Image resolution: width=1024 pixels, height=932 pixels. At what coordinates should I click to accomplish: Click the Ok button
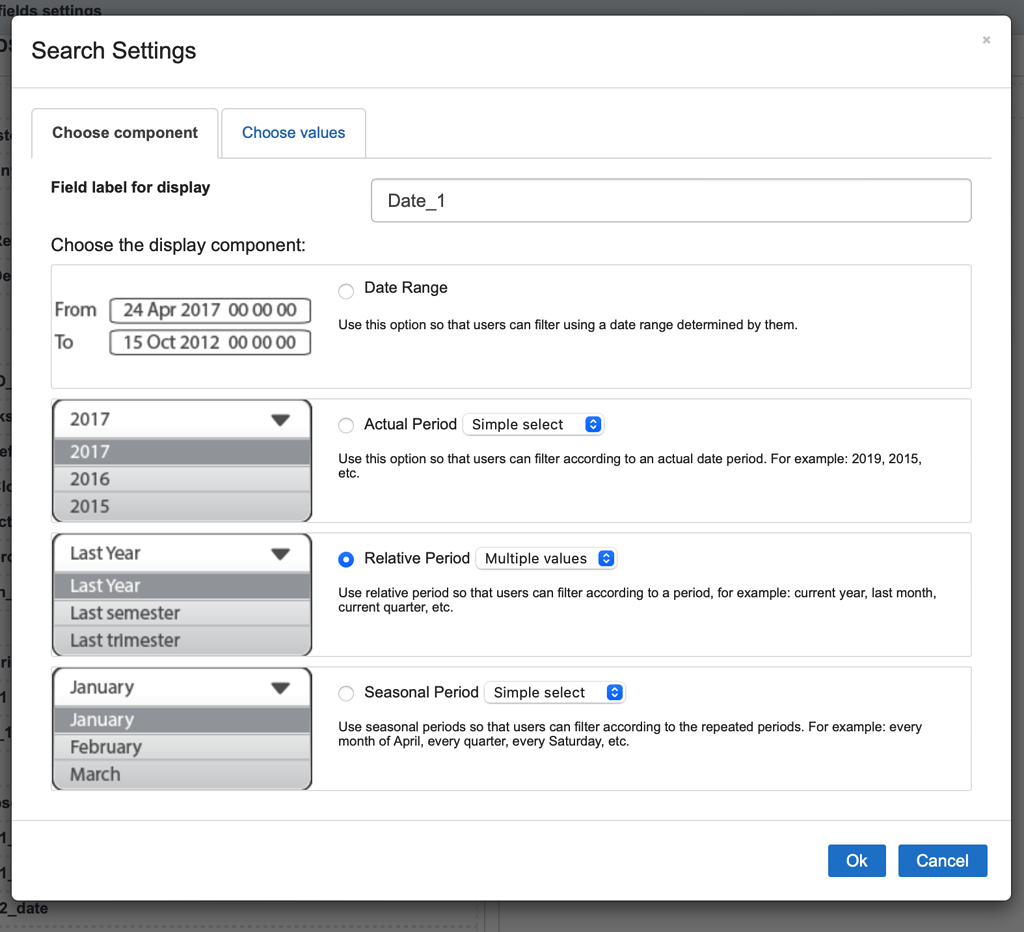856,860
